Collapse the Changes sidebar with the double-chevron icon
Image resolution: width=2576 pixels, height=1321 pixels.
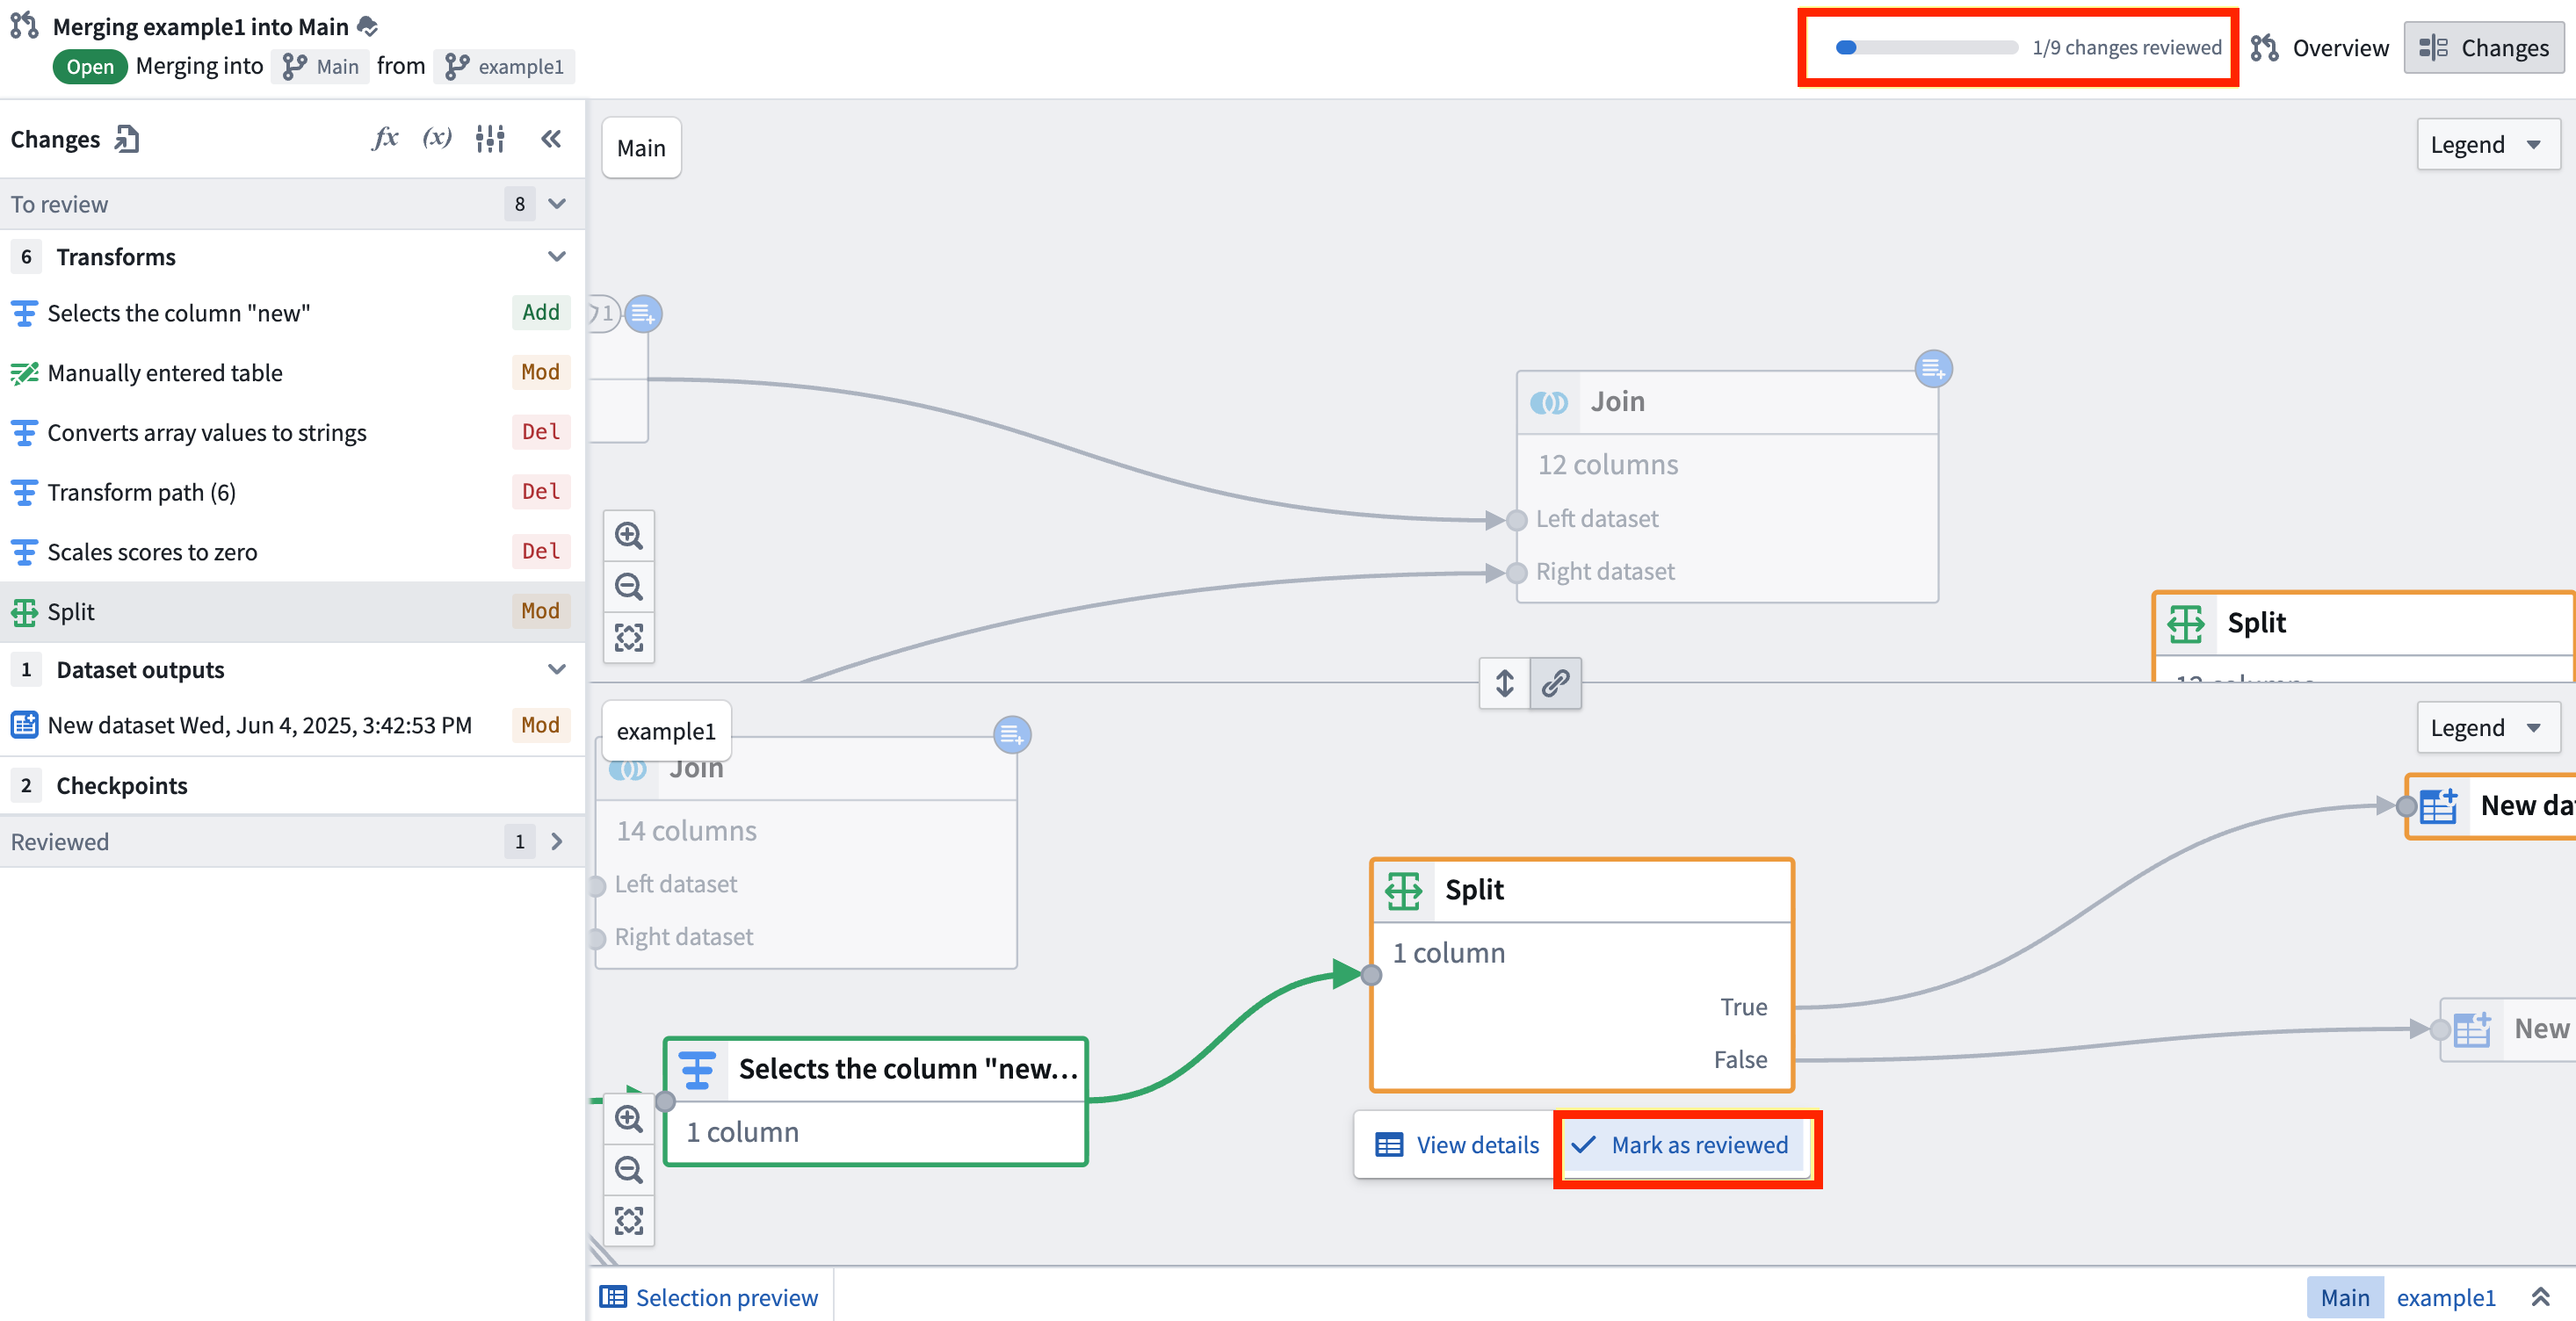tap(551, 139)
